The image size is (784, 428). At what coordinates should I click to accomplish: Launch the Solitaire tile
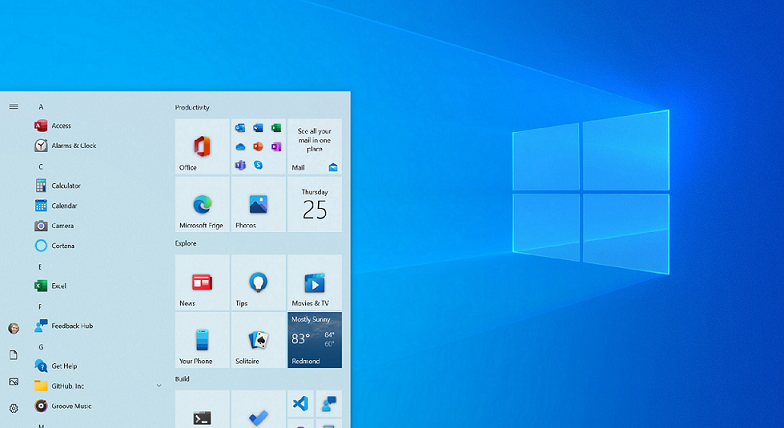click(x=258, y=340)
